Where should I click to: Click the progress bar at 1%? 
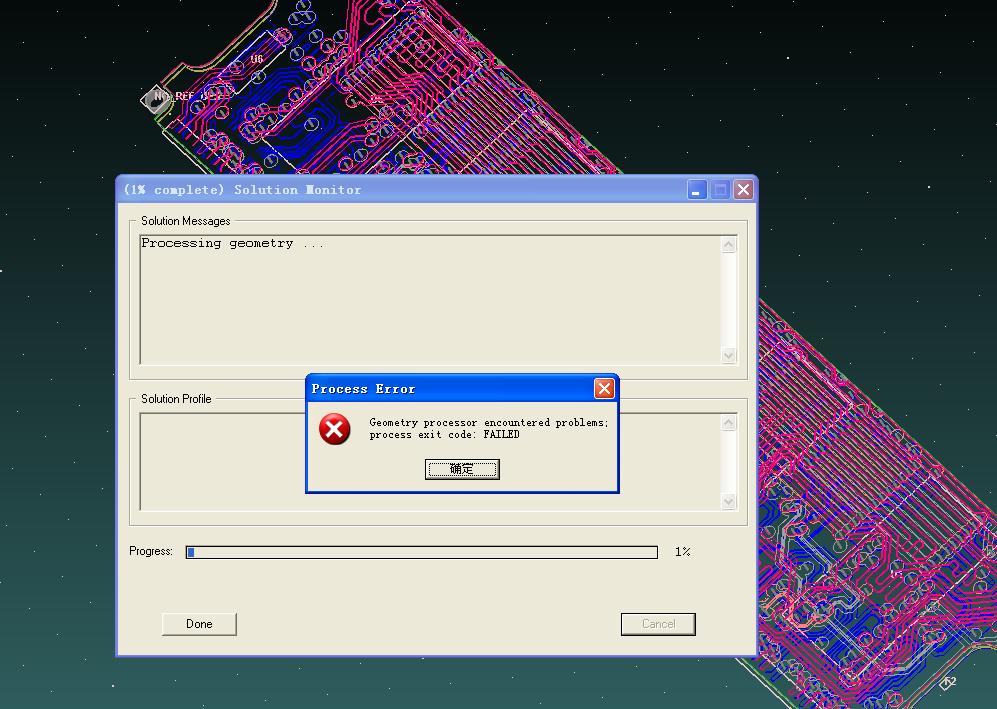(x=422, y=552)
